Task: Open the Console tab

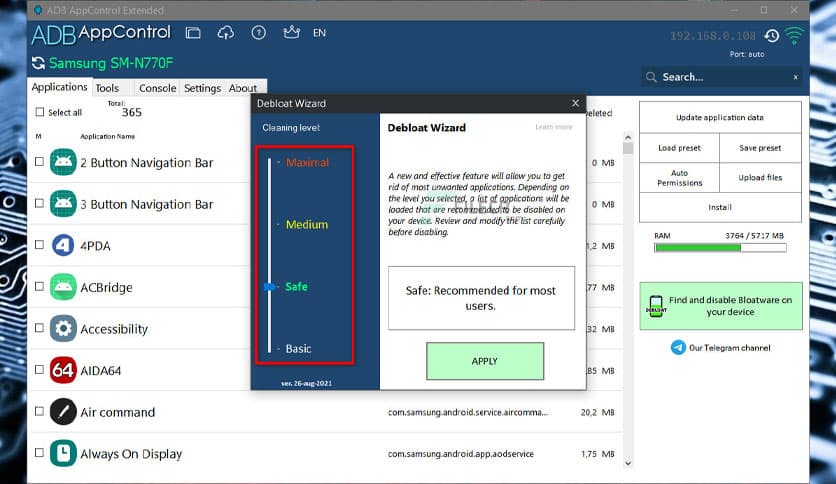Action: click(157, 88)
